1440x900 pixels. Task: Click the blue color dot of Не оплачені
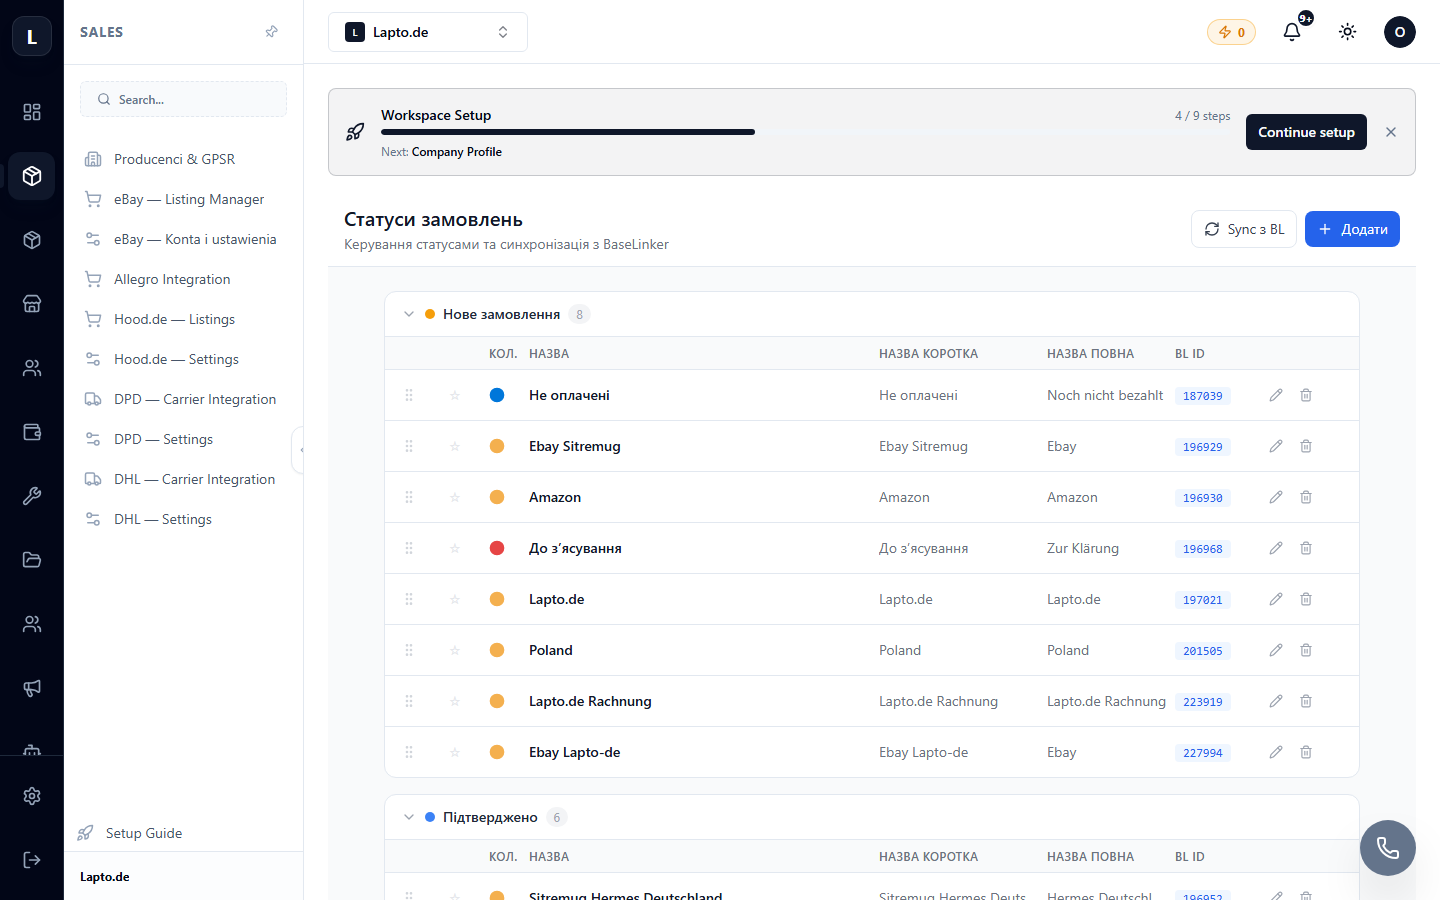pos(497,395)
